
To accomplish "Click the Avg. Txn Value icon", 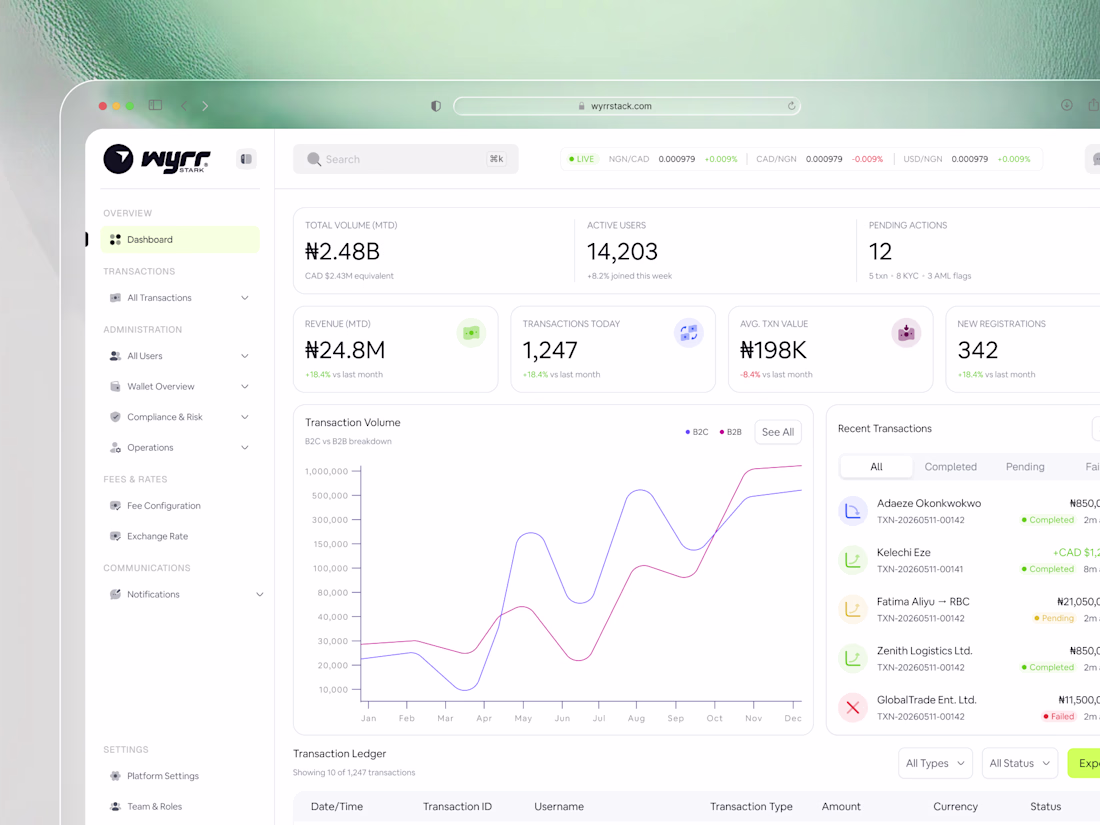I will [906, 333].
